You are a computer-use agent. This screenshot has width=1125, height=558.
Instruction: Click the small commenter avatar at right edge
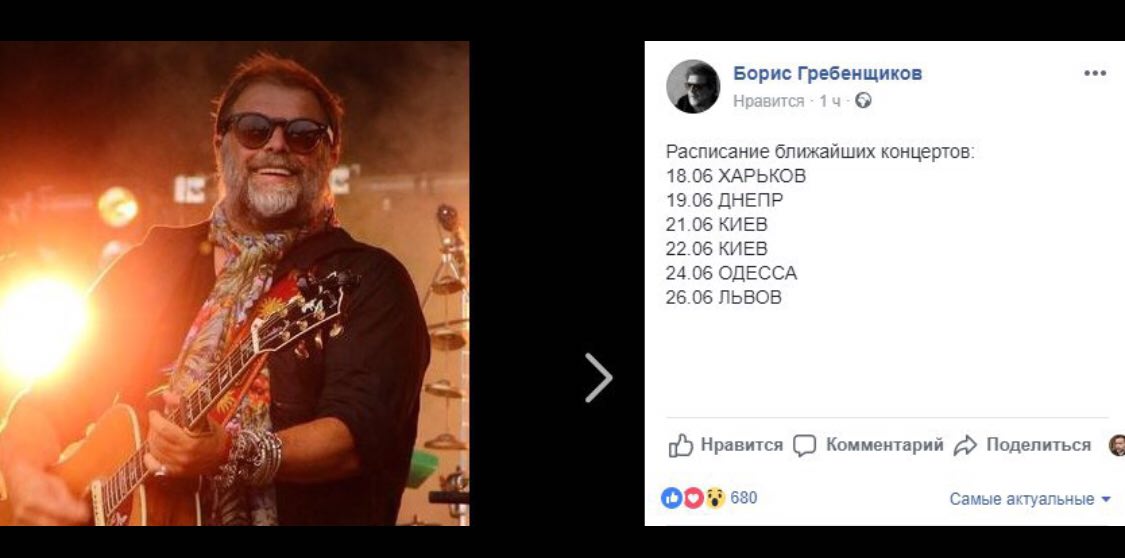point(1117,445)
